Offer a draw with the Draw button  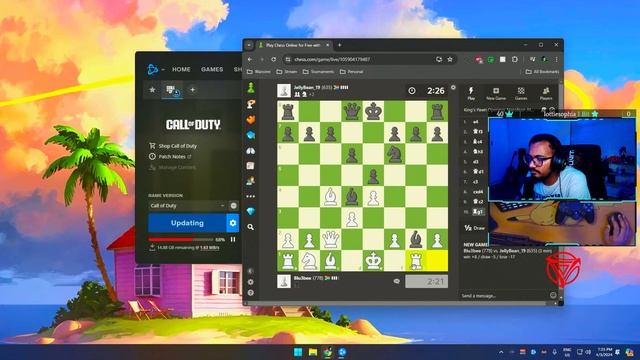475,228
